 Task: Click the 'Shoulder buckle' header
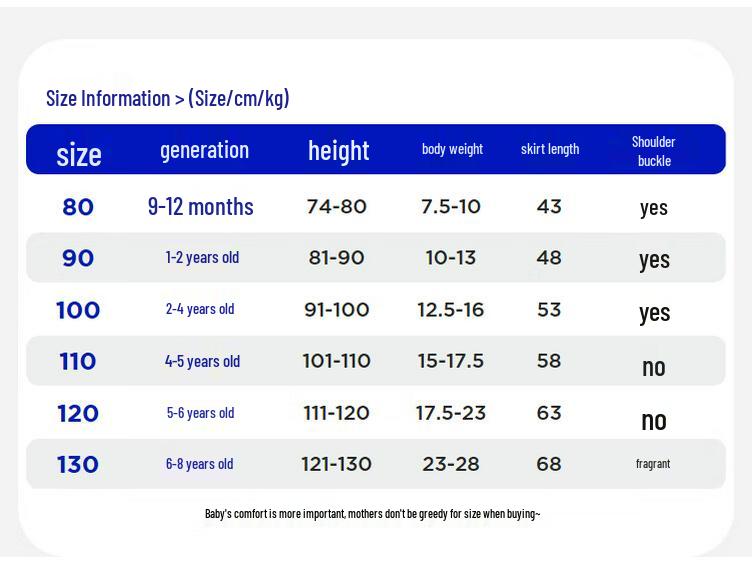[654, 151]
